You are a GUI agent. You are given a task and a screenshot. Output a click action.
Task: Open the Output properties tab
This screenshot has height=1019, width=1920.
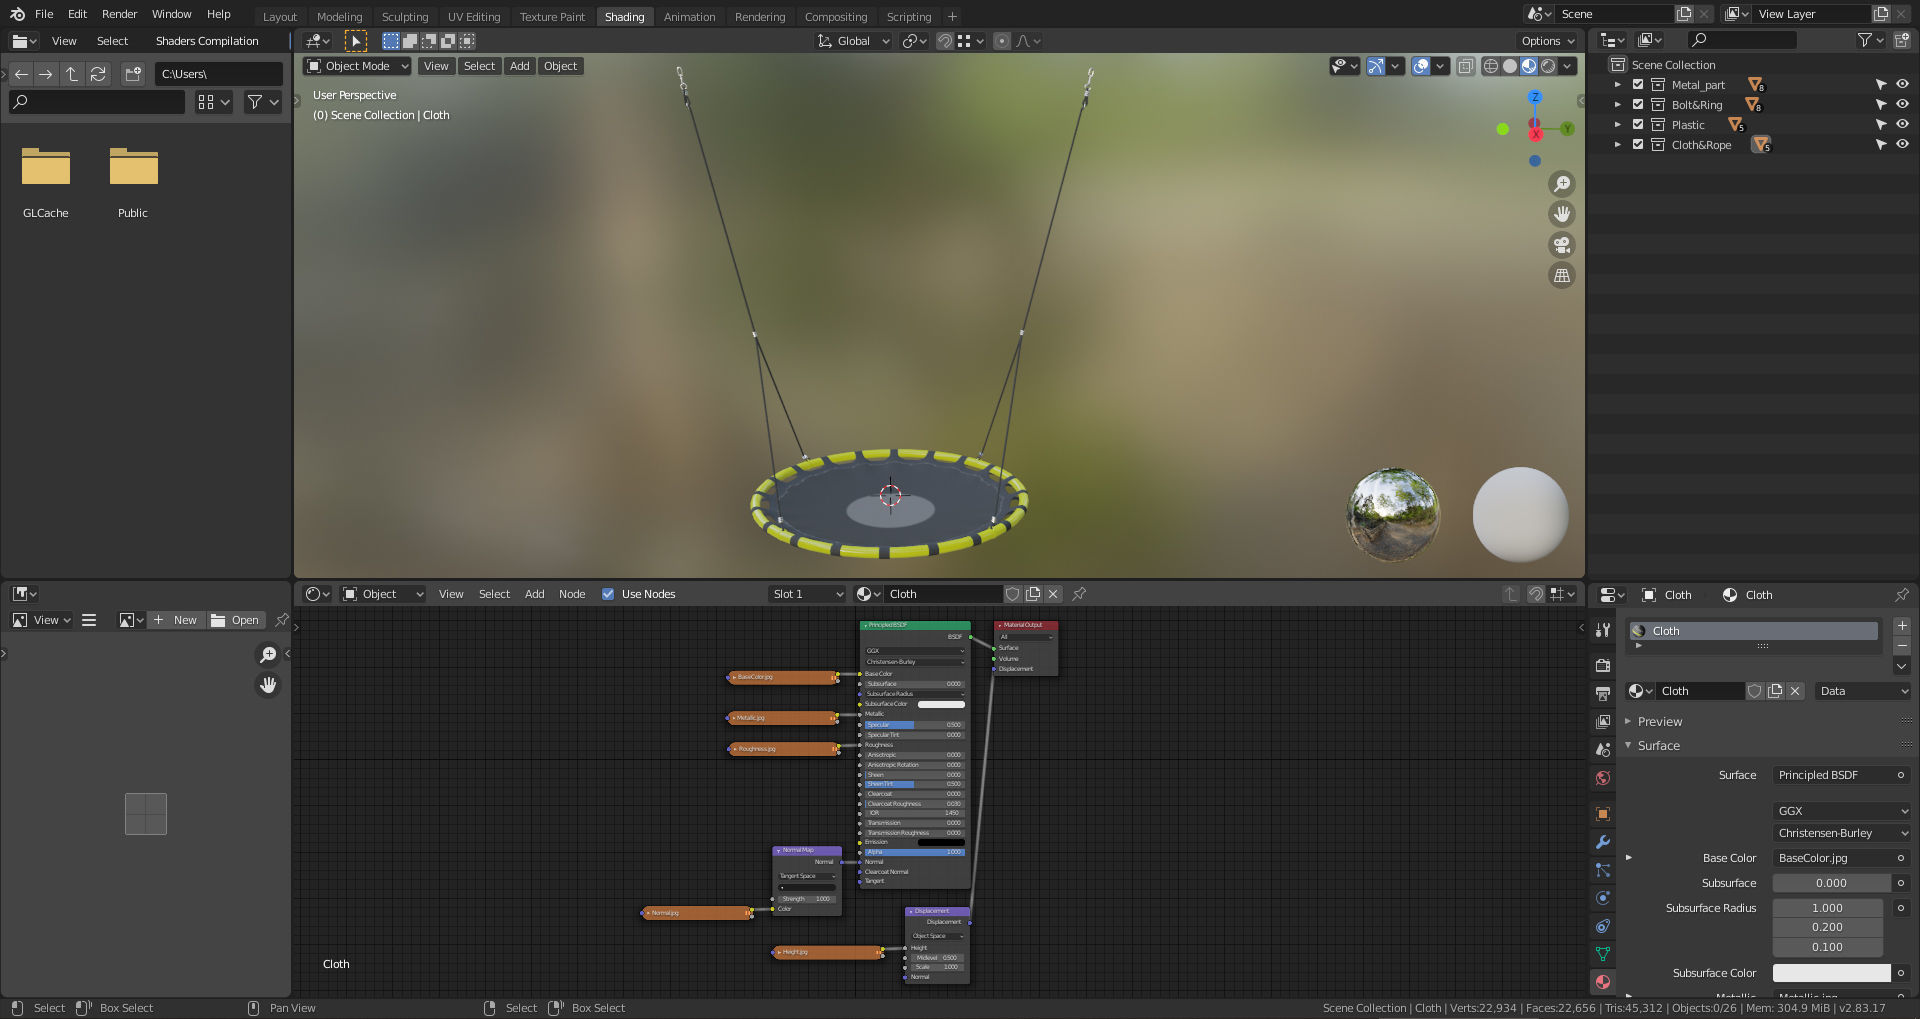pyautogui.click(x=1603, y=693)
